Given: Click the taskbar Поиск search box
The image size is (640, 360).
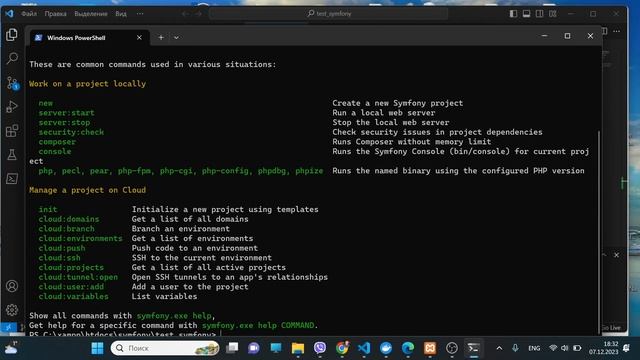Looking at the screenshot, I should coord(165,348).
